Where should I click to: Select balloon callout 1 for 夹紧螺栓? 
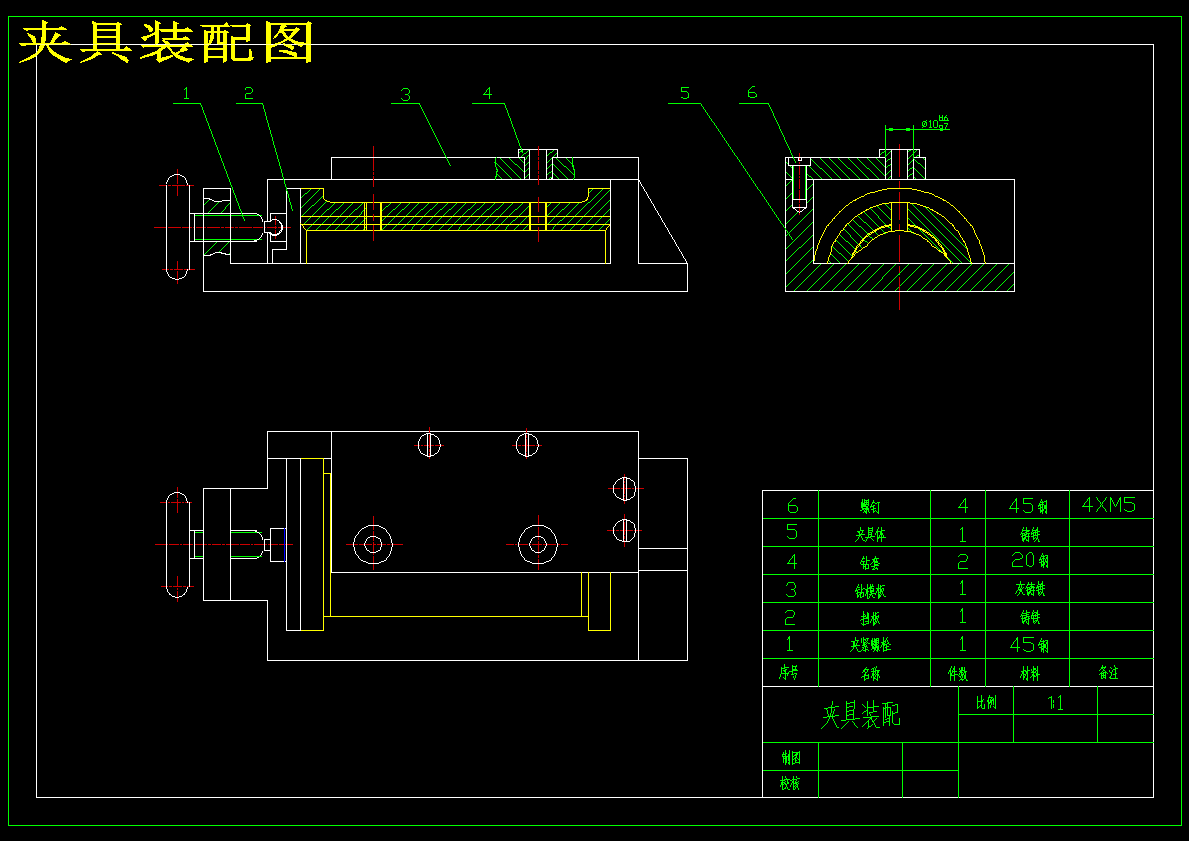(x=184, y=93)
